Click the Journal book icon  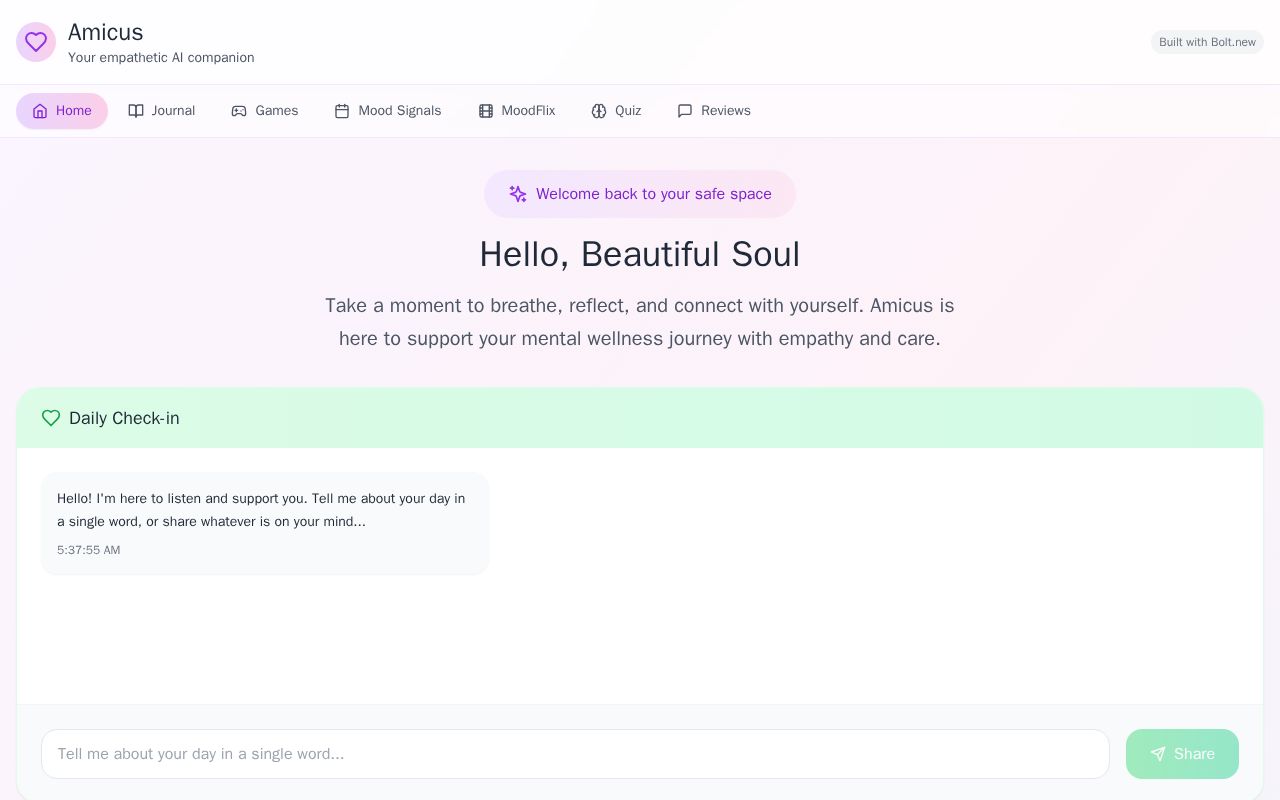click(136, 111)
